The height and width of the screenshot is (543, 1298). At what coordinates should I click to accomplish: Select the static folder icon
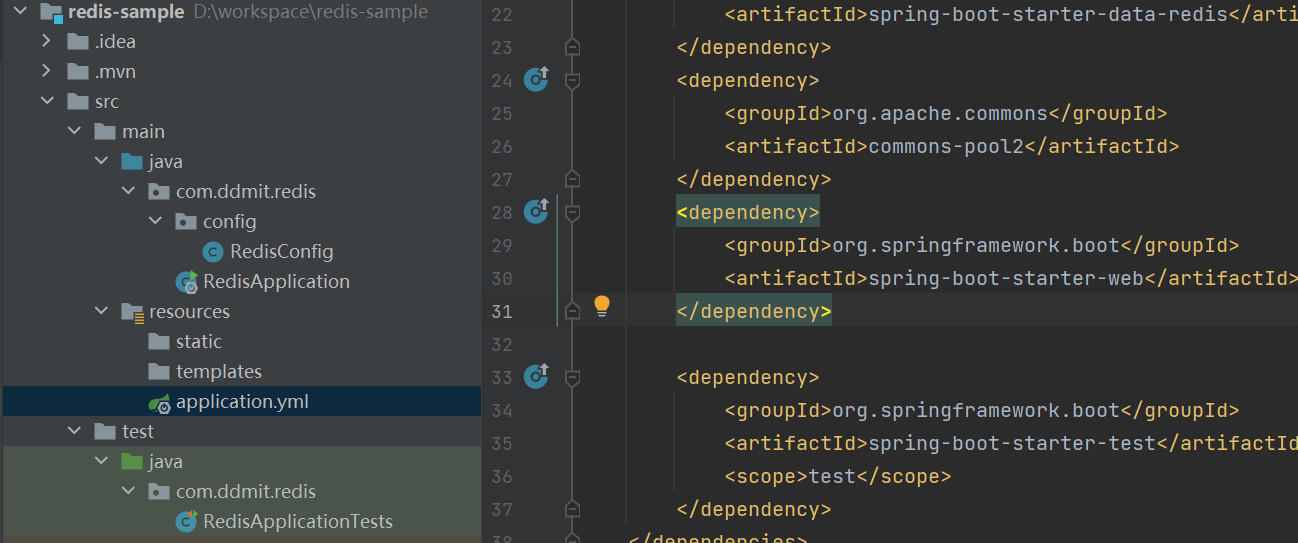click(158, 342)
